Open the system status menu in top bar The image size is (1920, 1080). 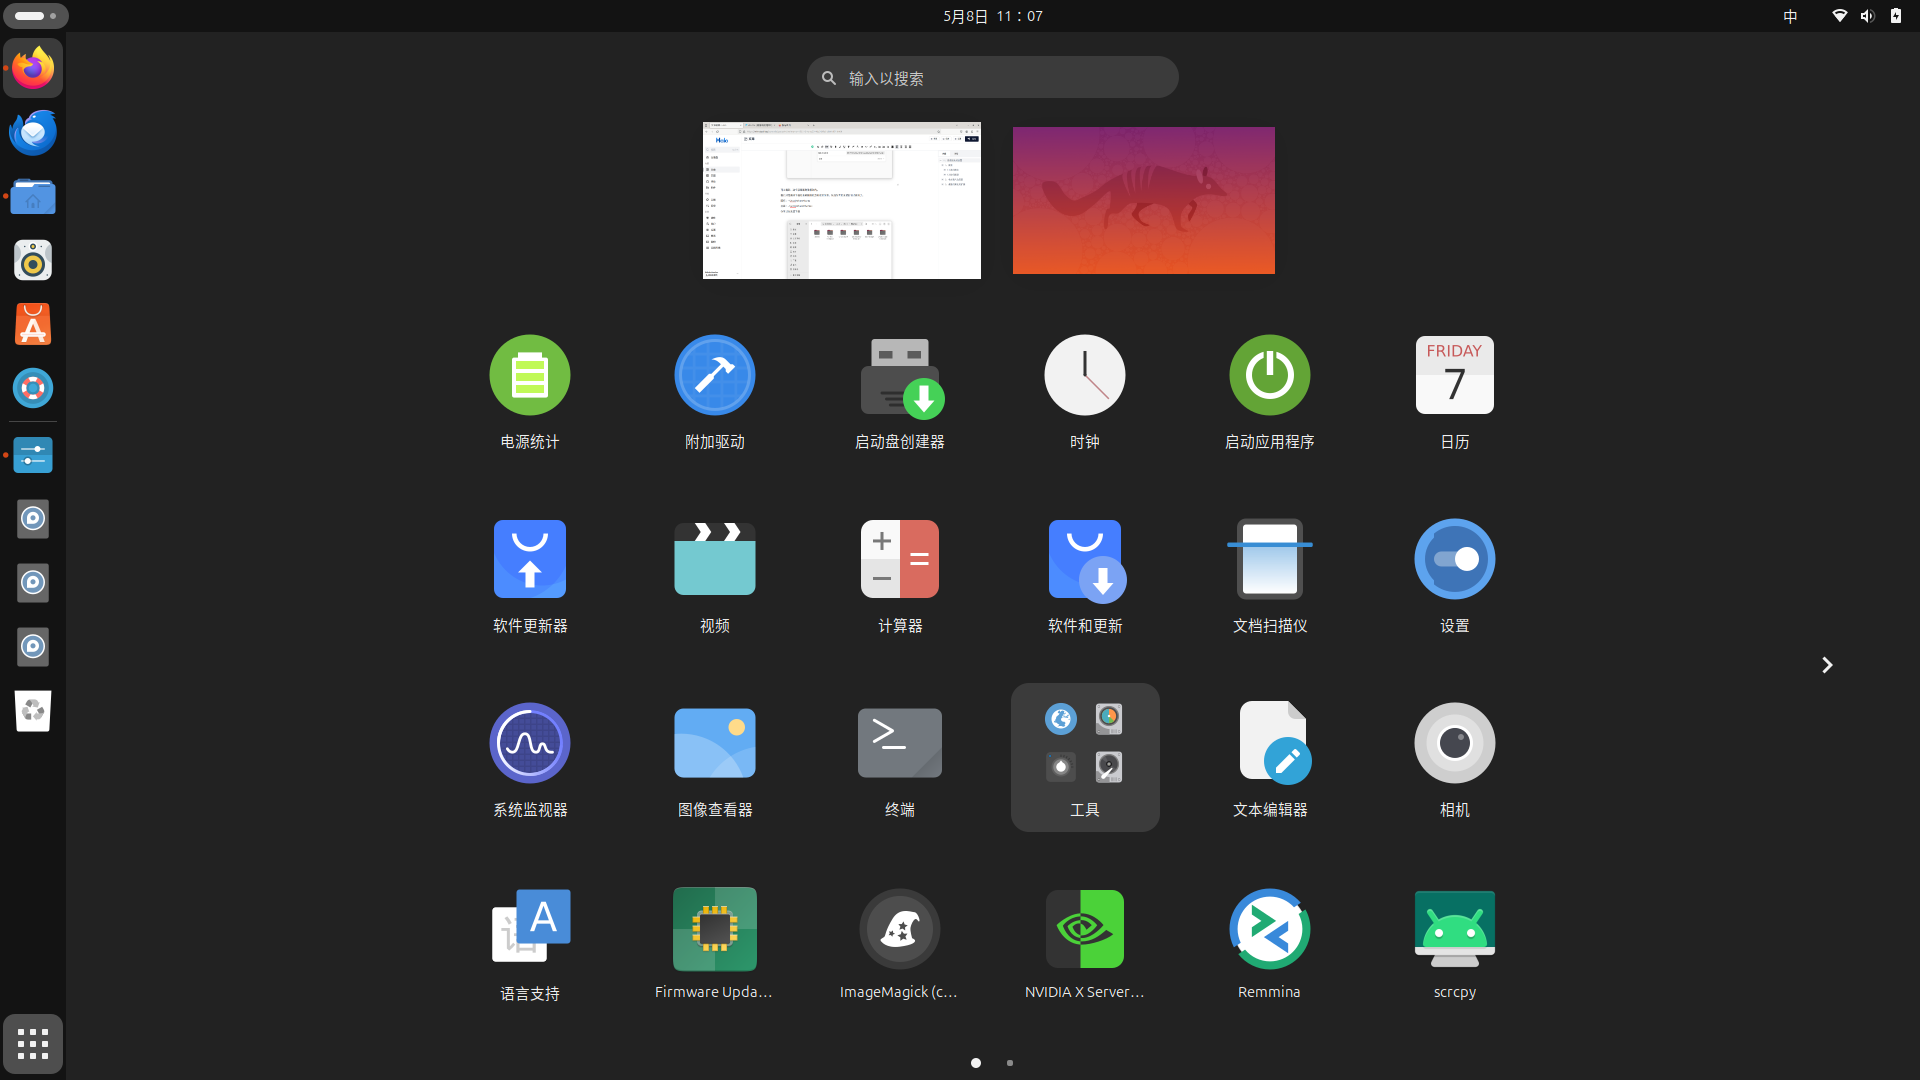point(1866,16)
